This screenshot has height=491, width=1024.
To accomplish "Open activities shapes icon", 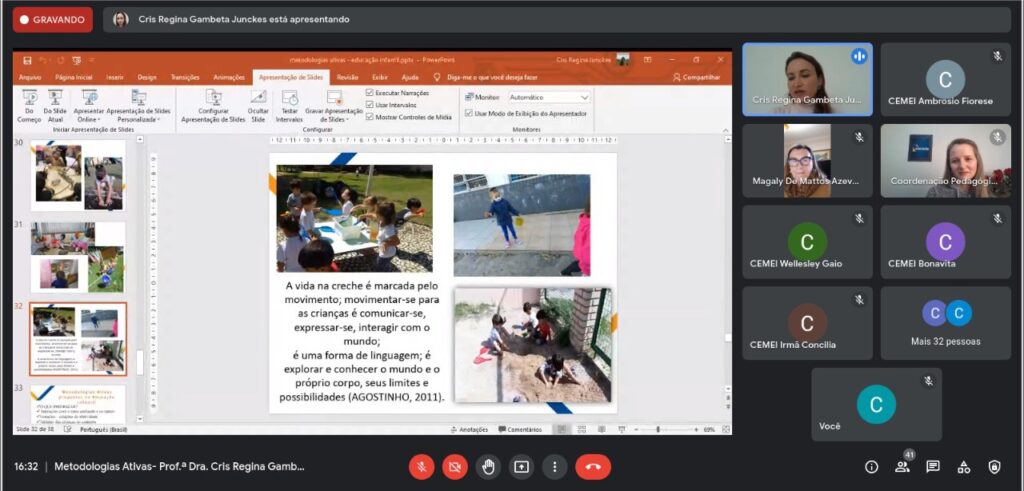I will (x=964, y=467).
